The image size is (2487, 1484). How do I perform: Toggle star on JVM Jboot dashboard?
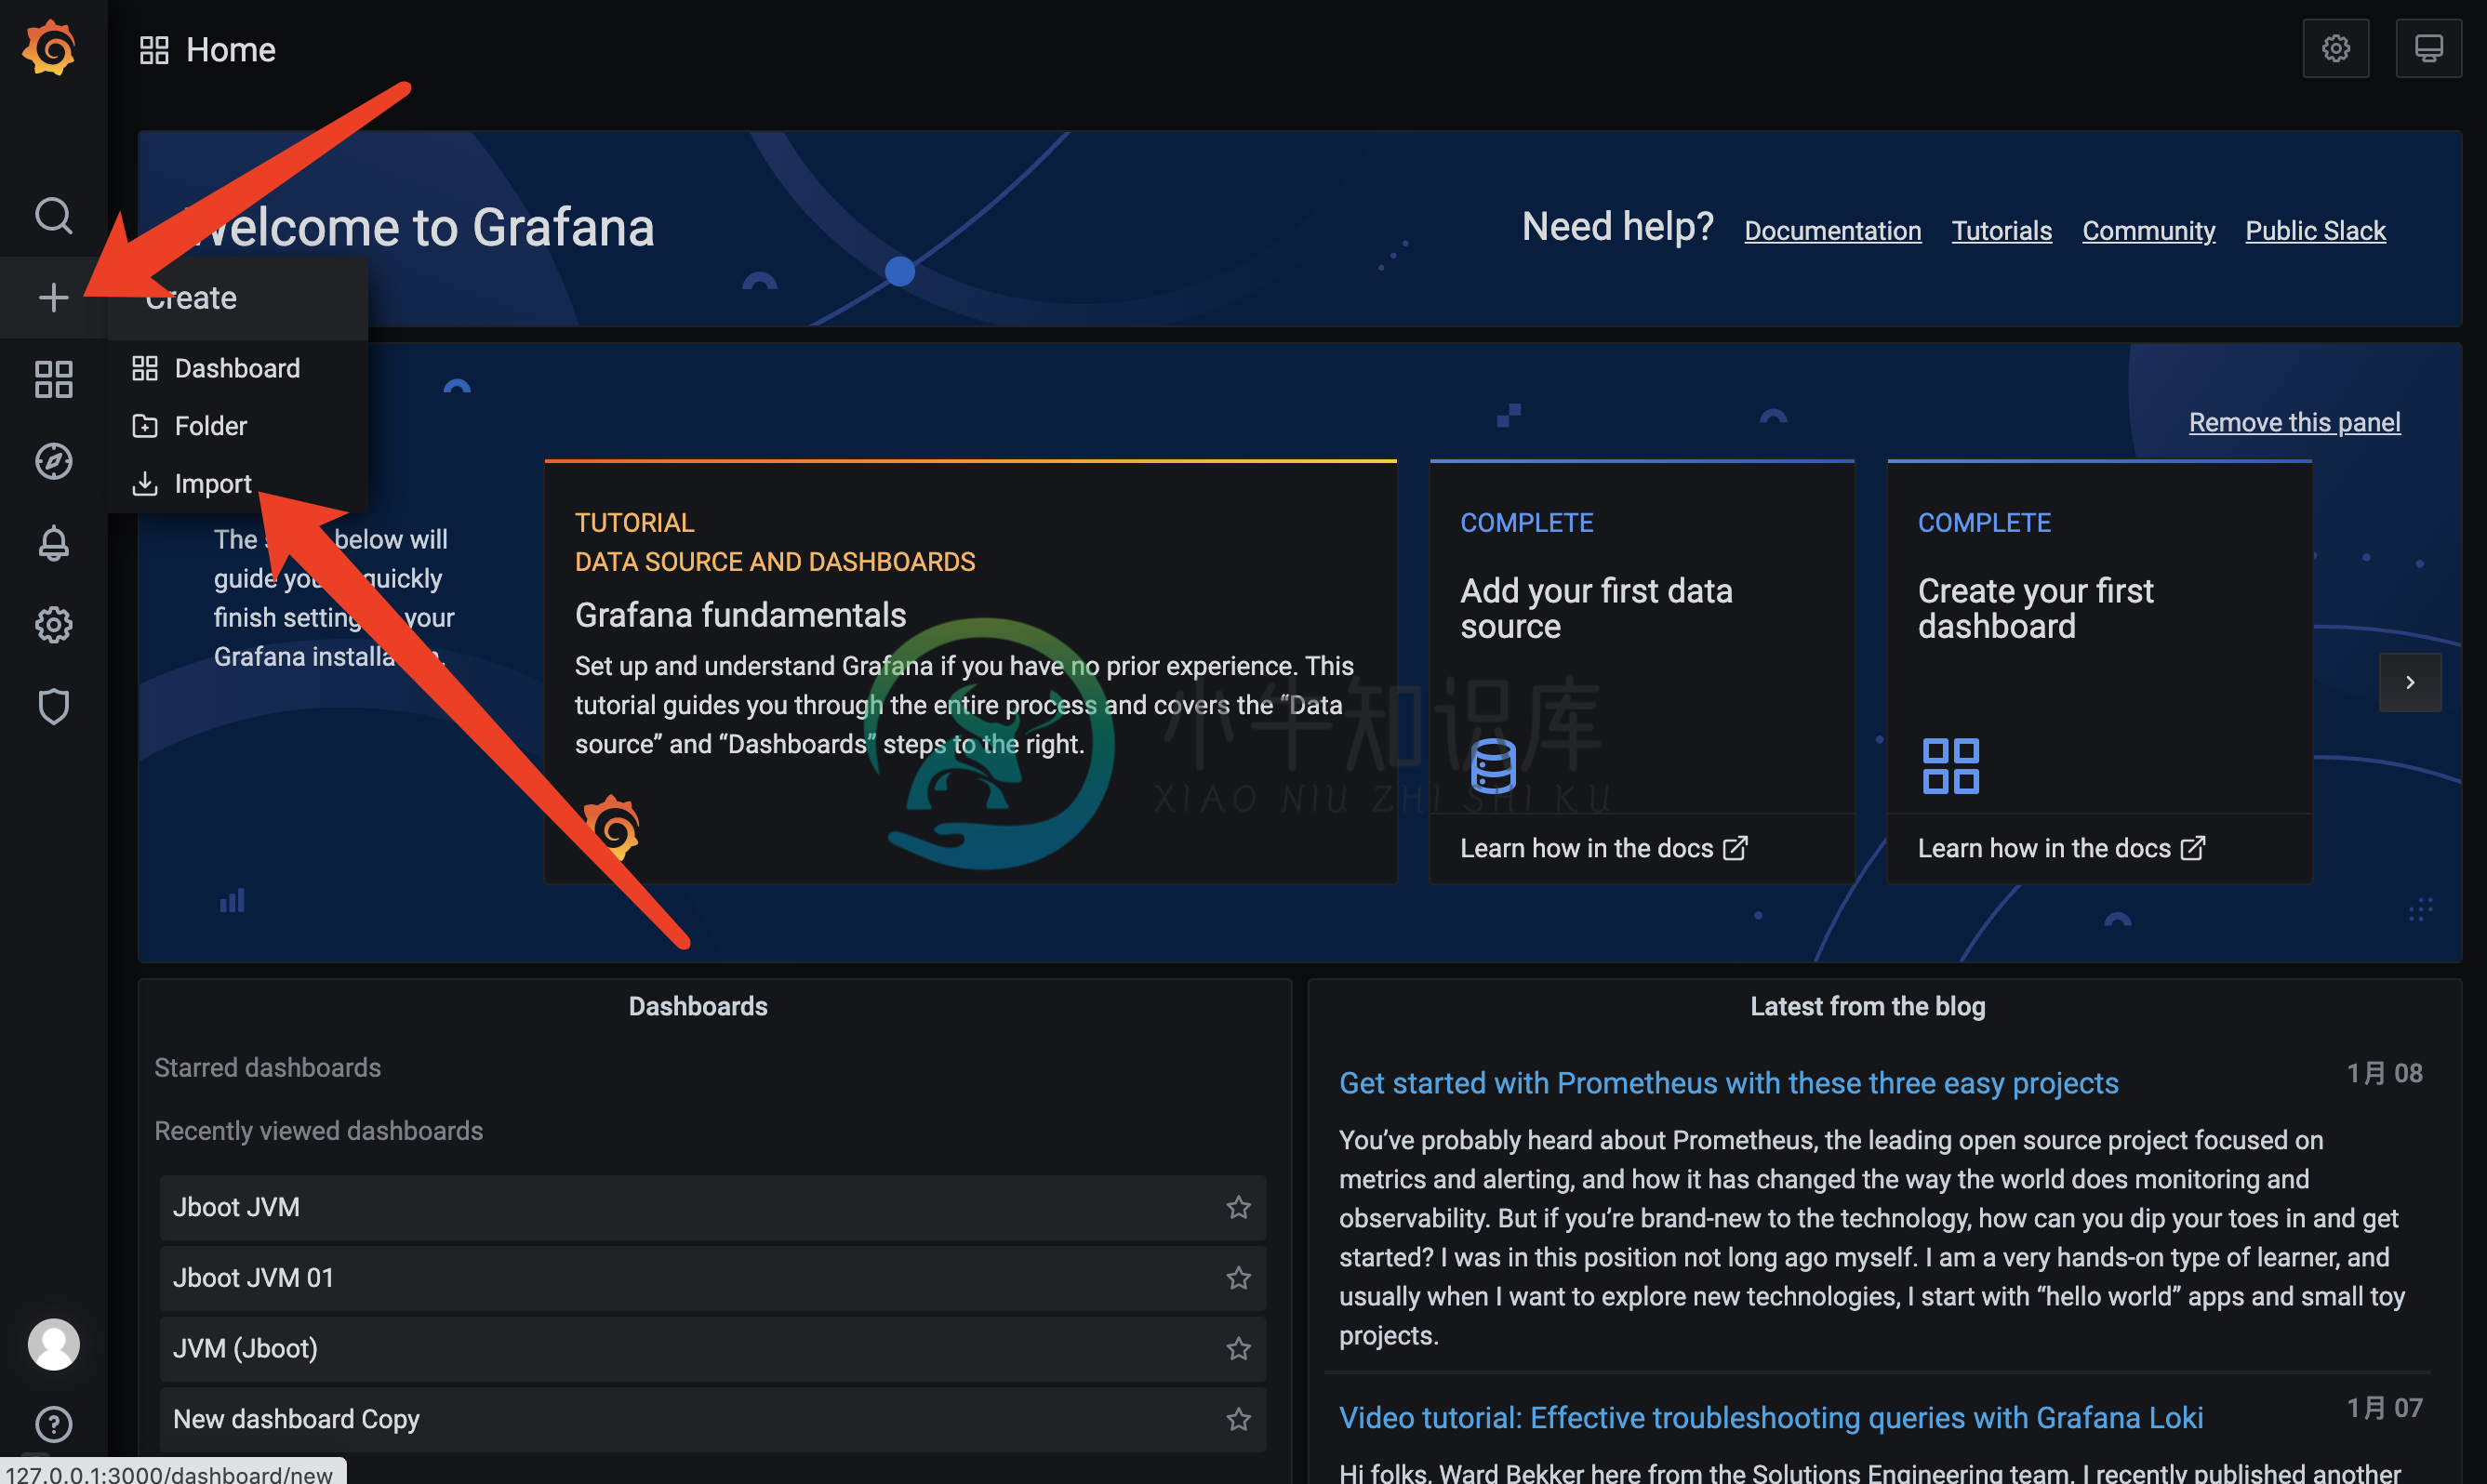click(1238, 1346)
